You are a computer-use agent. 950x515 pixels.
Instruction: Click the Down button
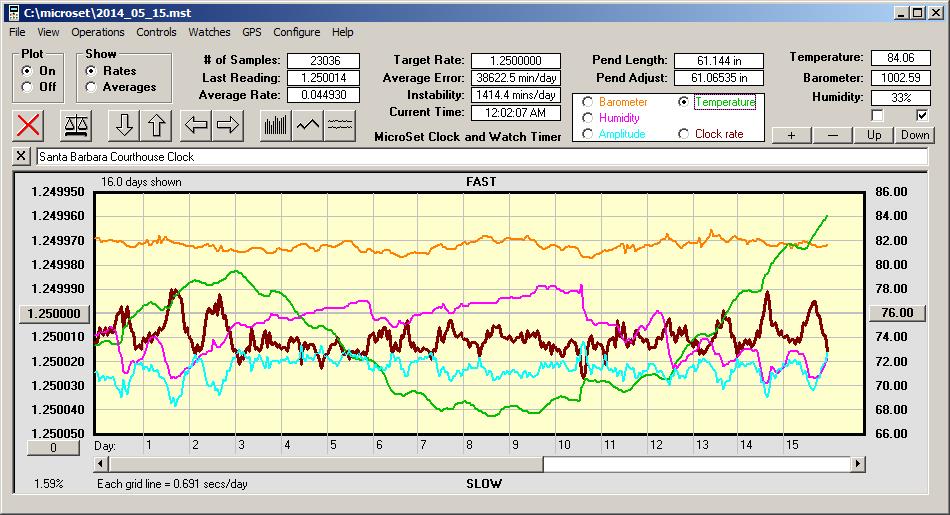coord(915,135)
